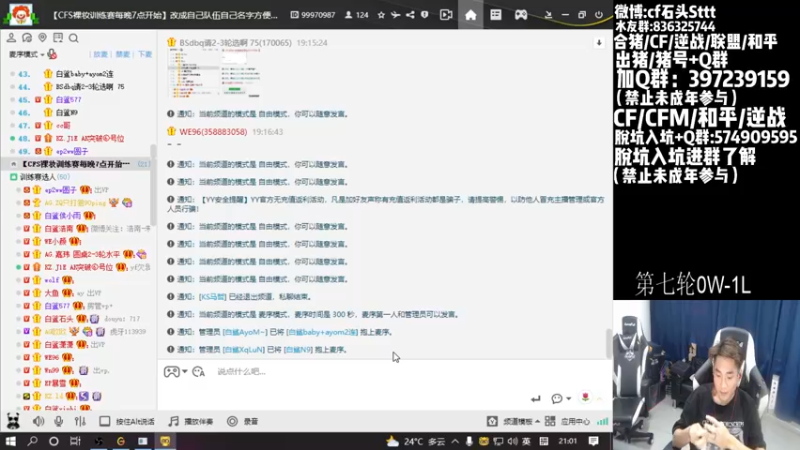
Task: Open the channel list panel icon beside home
Action: (495, 15)
